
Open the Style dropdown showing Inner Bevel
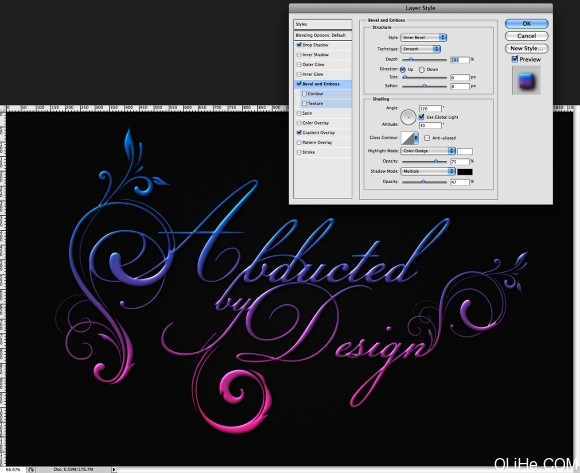coord(424,37)
